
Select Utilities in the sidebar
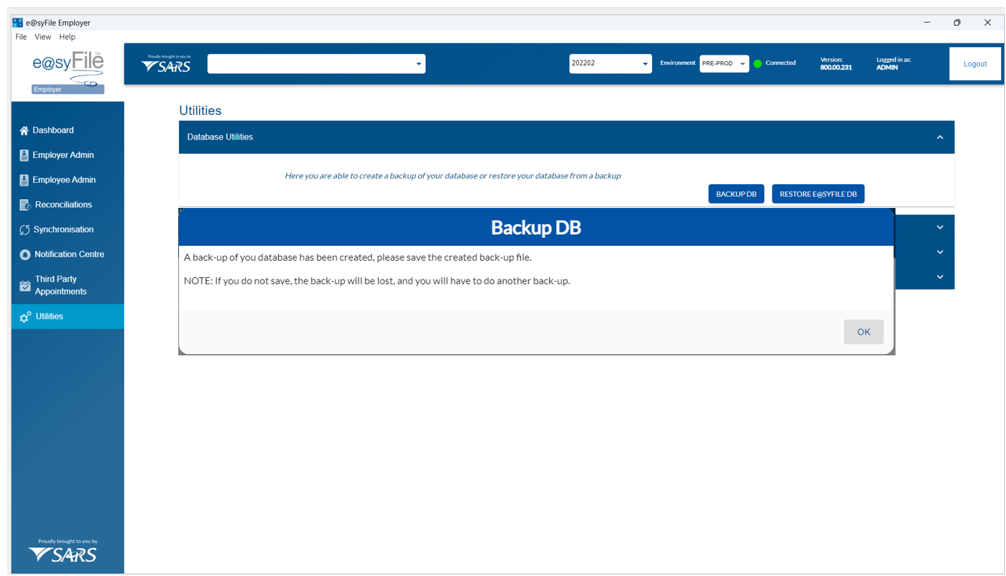pyautogui.click(x=67, y=317)
